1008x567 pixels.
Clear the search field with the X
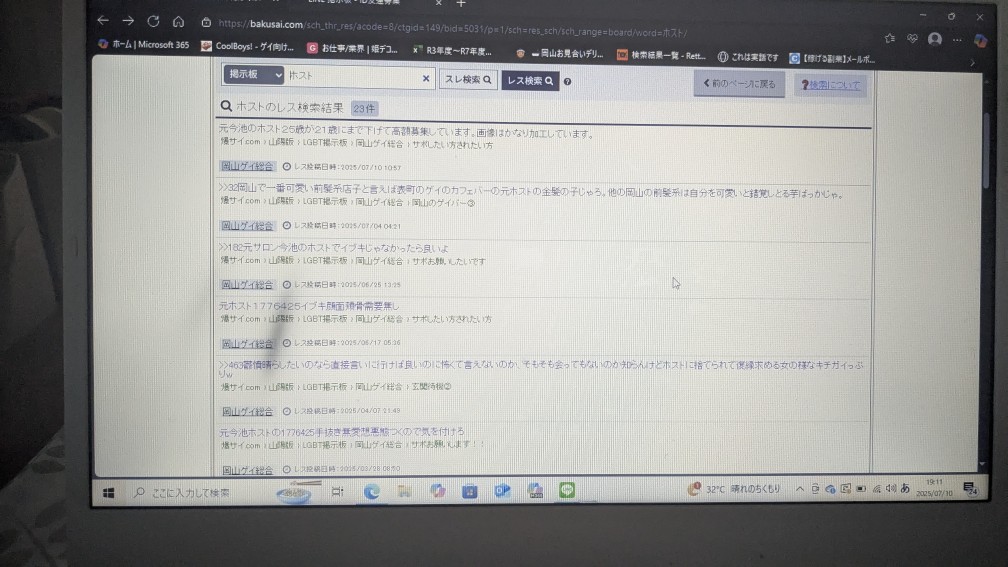point(426,78)
